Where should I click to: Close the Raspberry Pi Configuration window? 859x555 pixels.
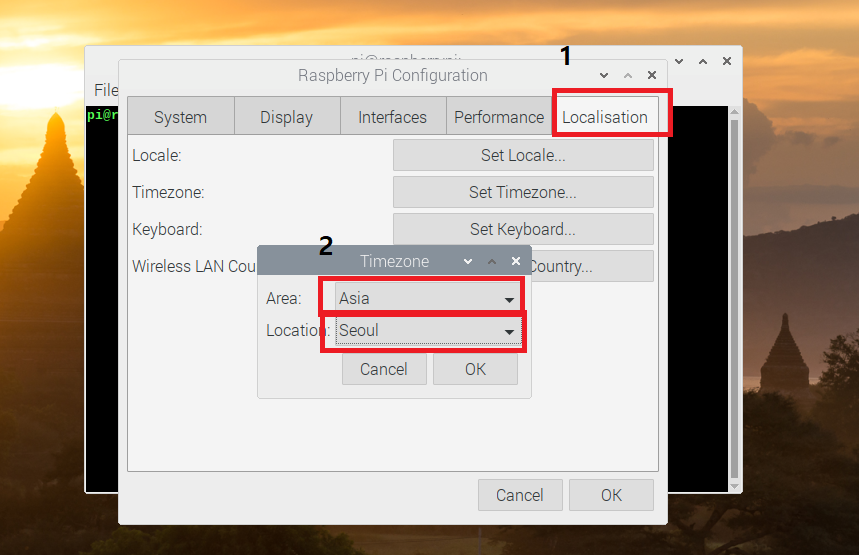coord(652,75)
